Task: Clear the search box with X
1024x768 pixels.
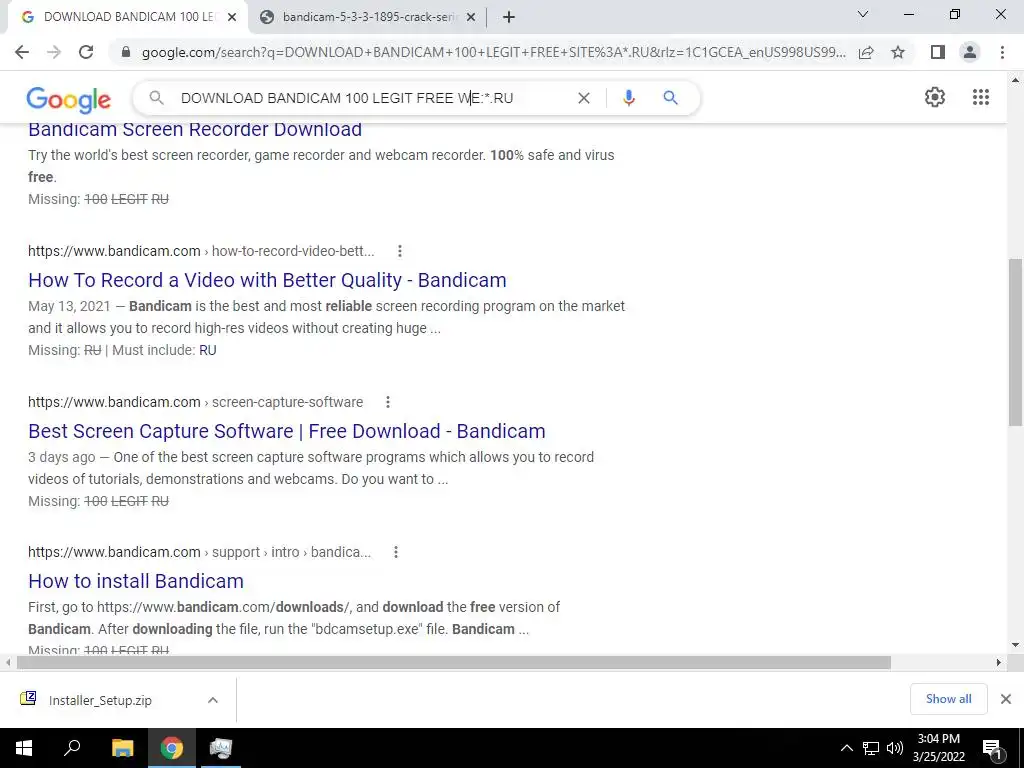Action: coord(584,98)
